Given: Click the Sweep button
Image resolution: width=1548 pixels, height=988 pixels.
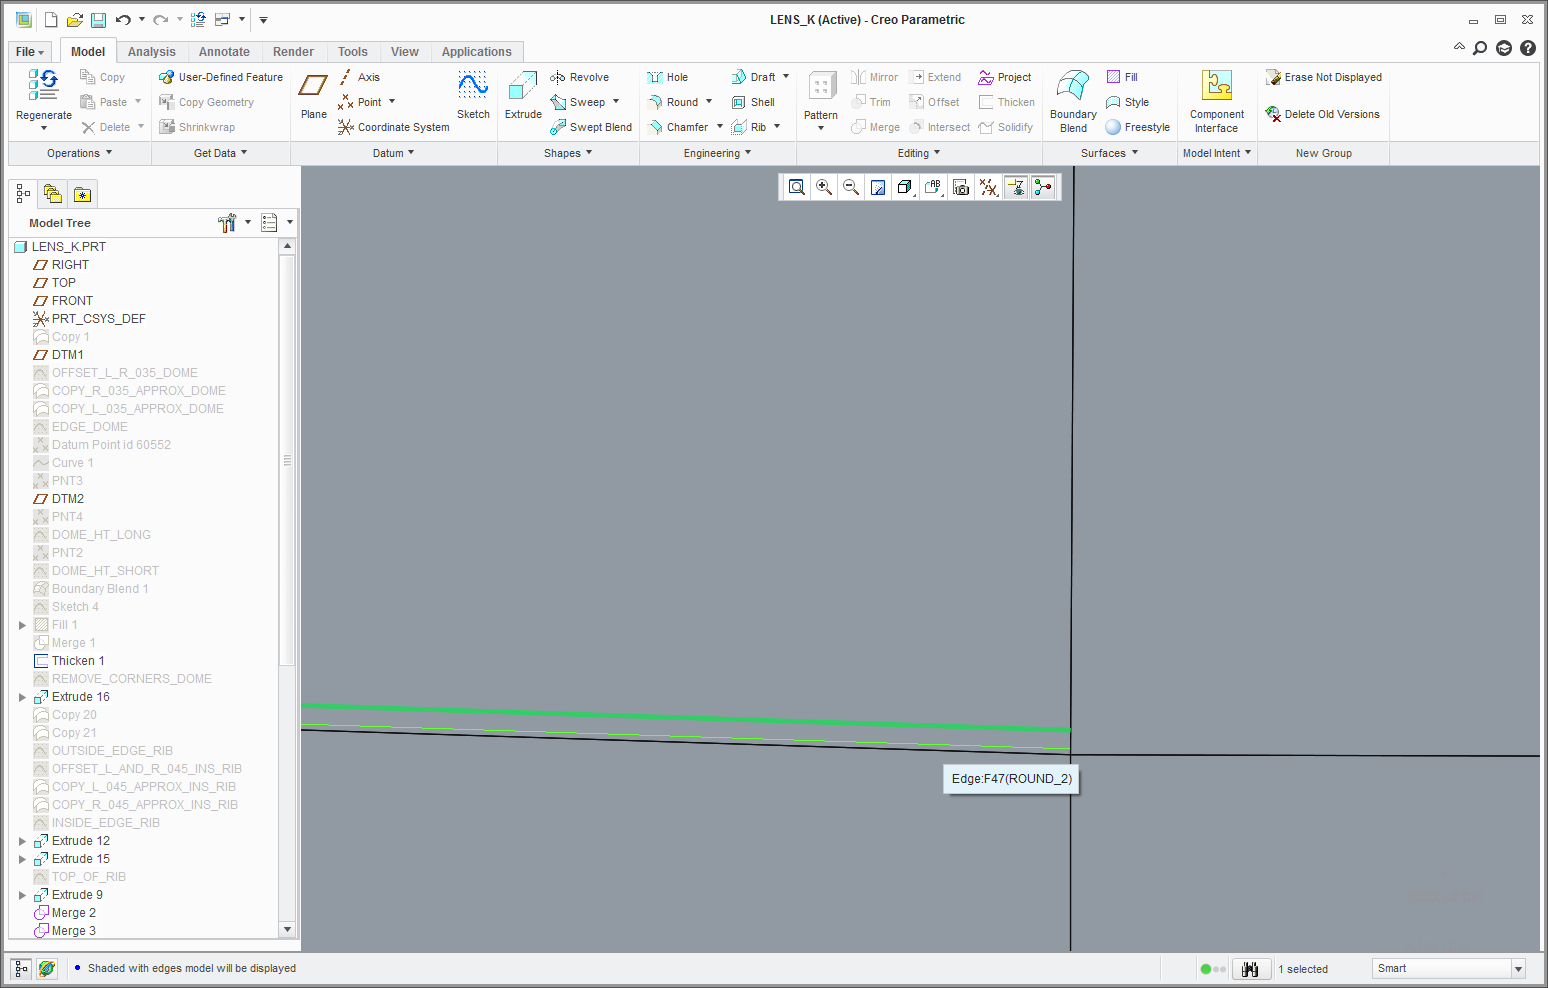Looking at the screenshot, I should 578,102.
